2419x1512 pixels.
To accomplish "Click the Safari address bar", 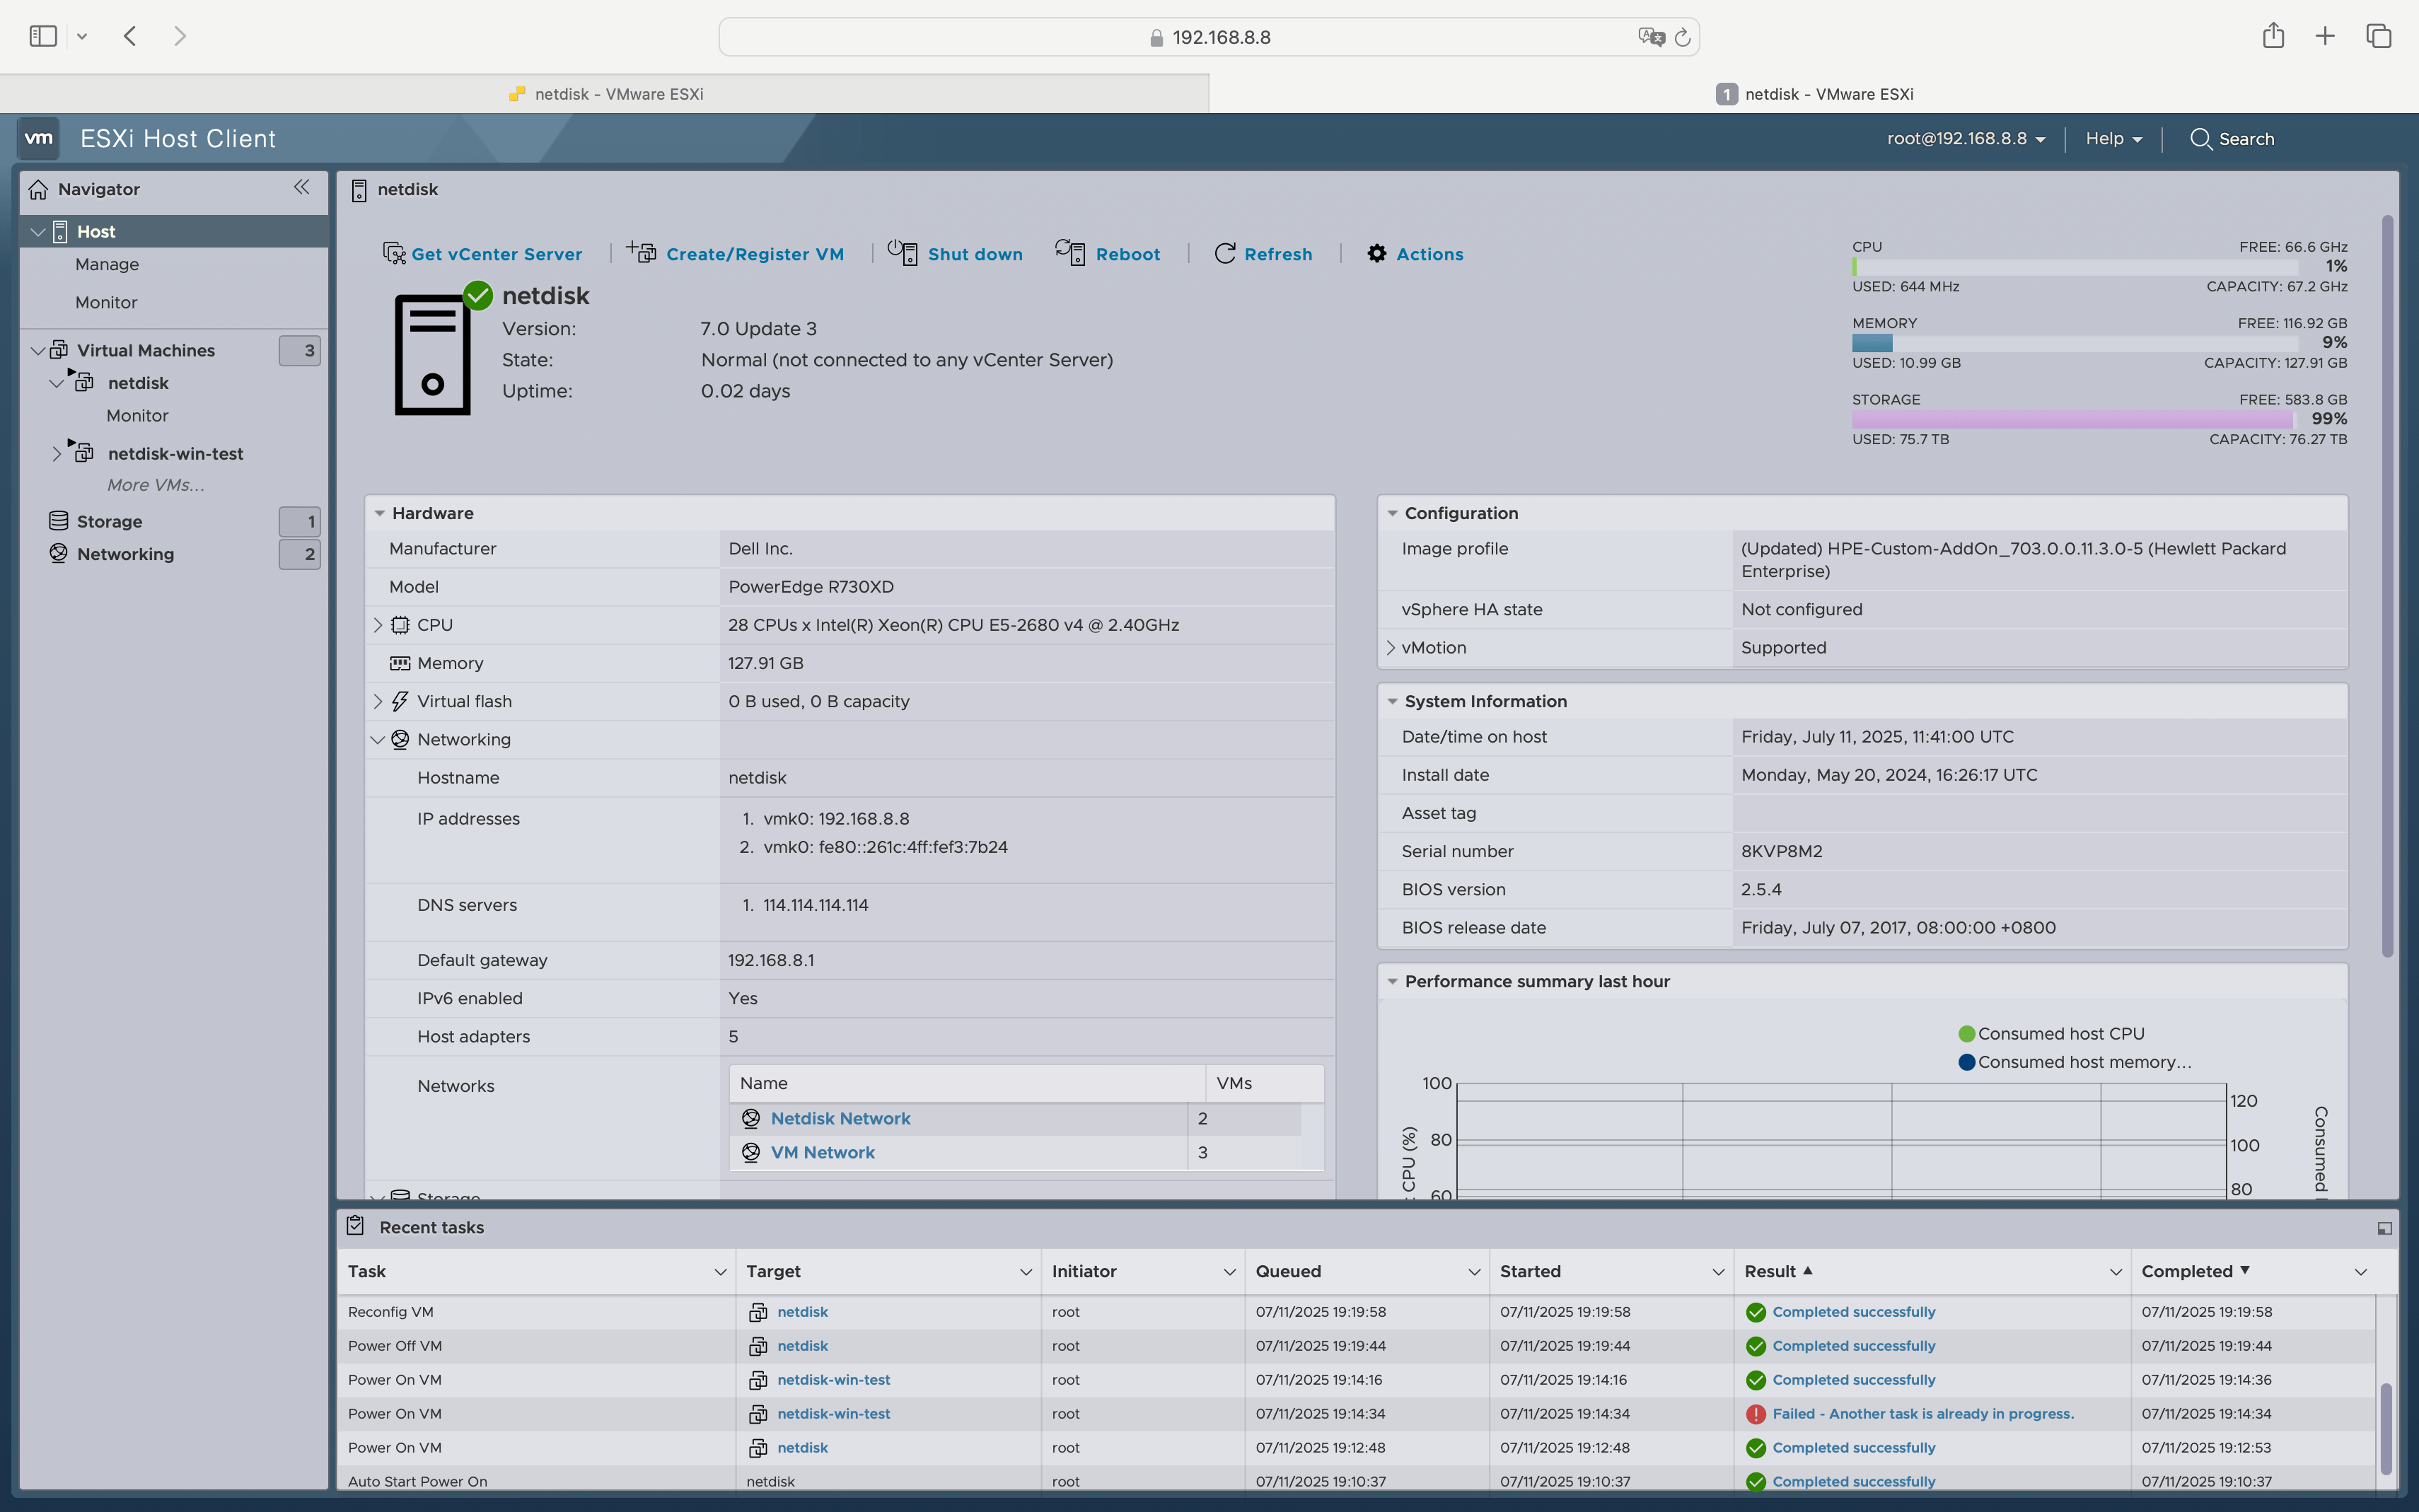I will coord(1209,37).
